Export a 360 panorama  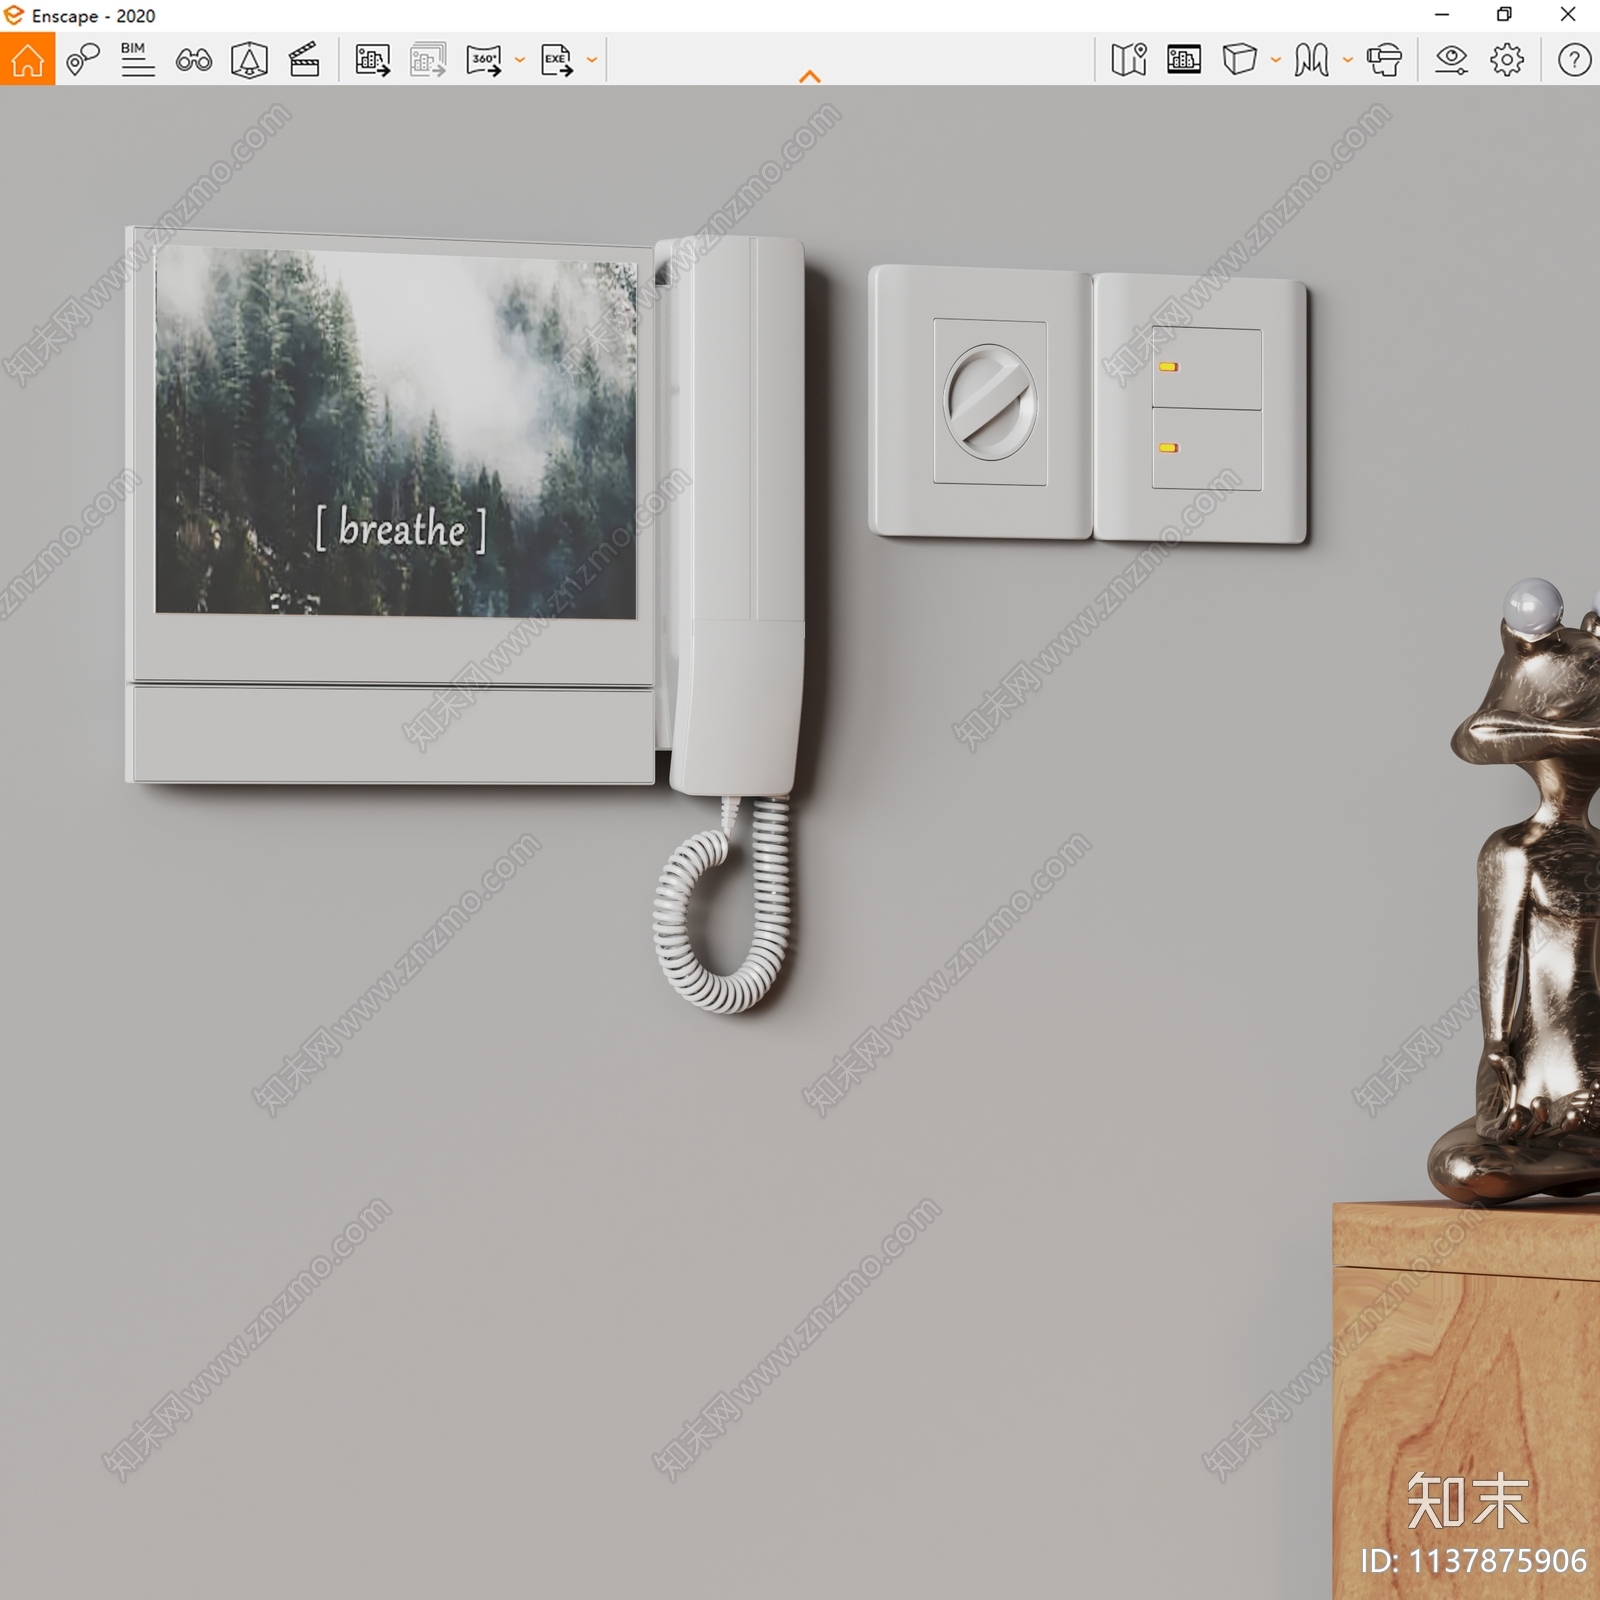coord(484,60)
